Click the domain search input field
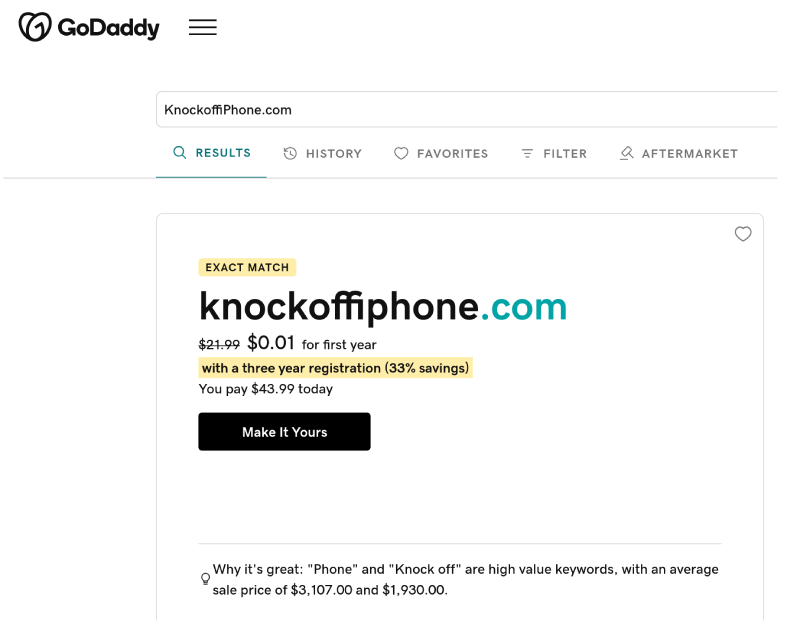 [x=466, y=110]
